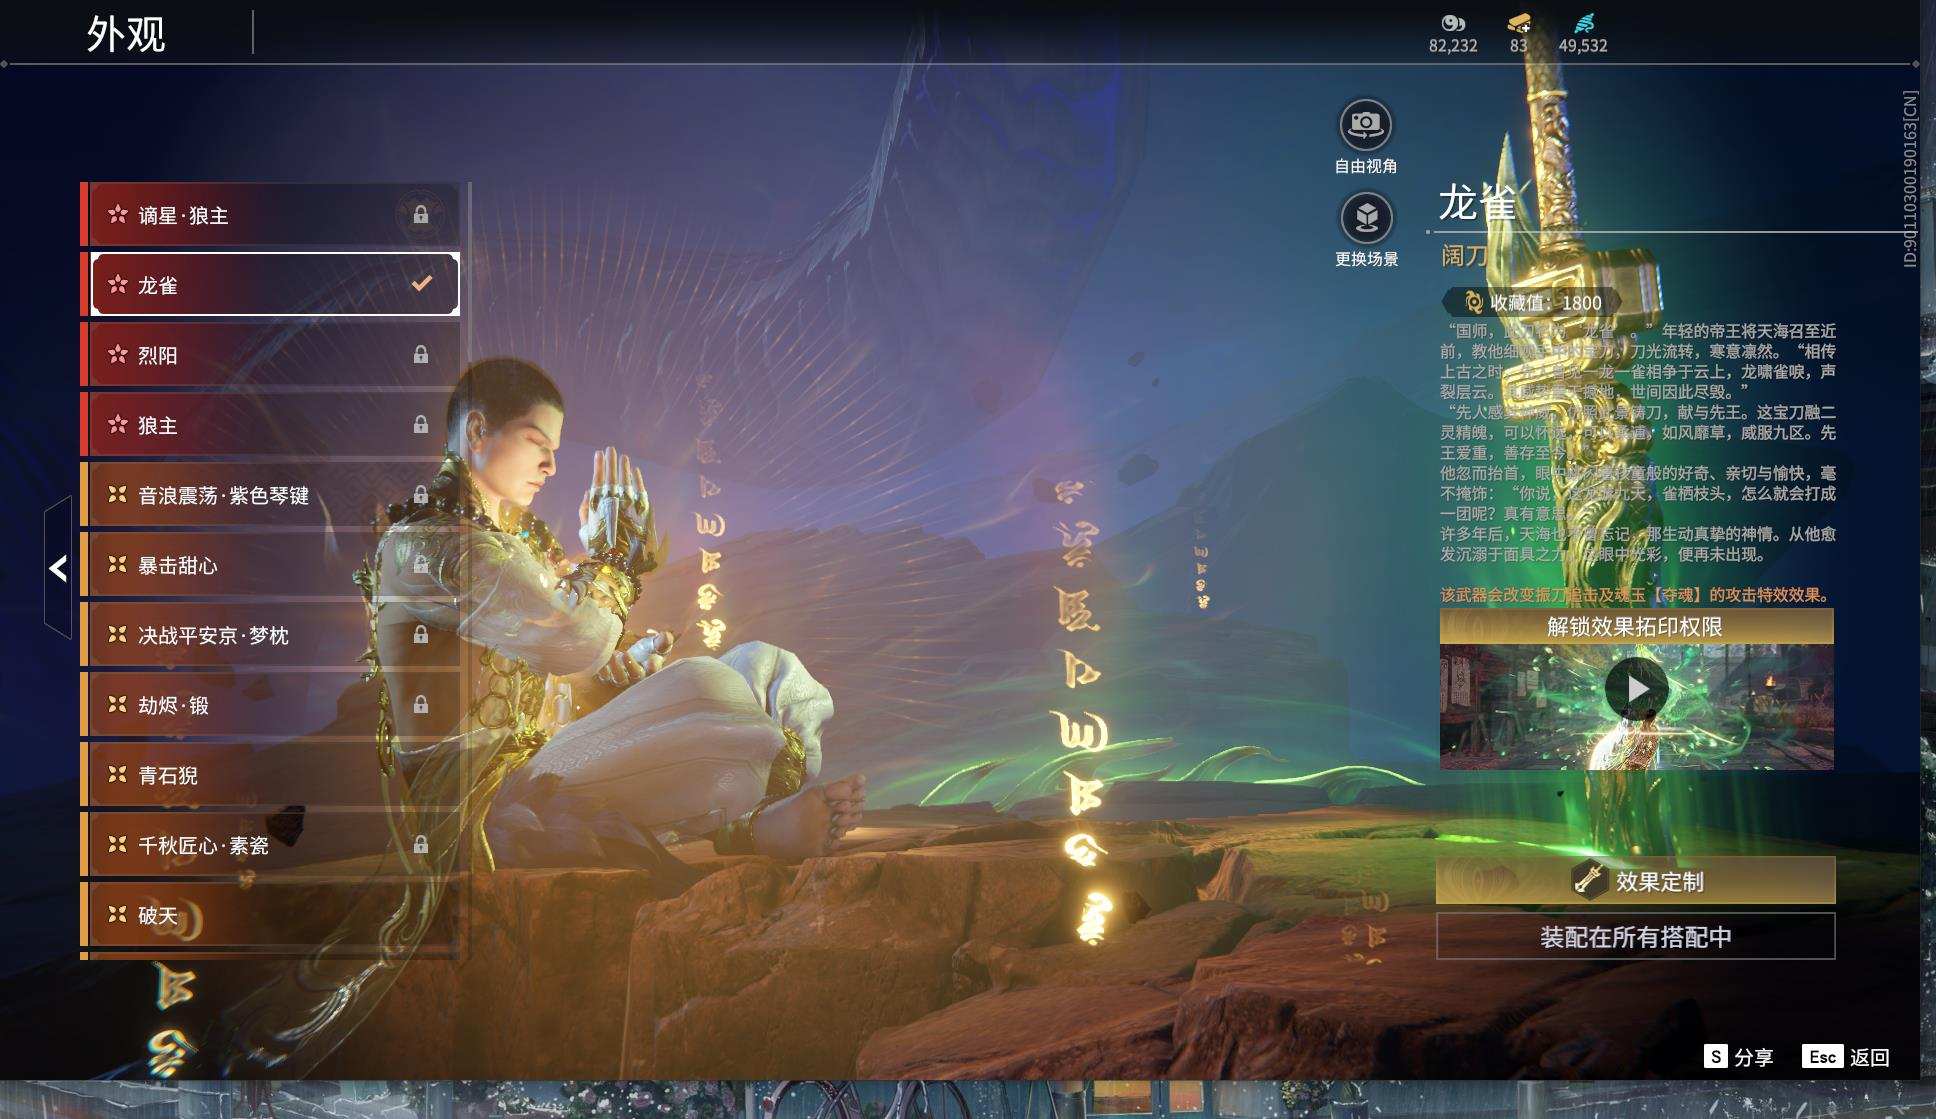Pick the 千秋匠心·素瓷 skin
Image resolution: width=1936 pixels, height=1119 pixels.
click(270, 845)
